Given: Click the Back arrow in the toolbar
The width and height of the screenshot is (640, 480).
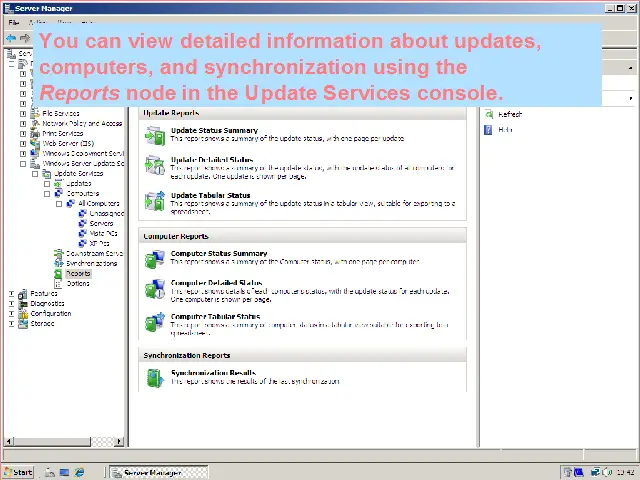Looking at the screenshot, I should coord(11,38).
